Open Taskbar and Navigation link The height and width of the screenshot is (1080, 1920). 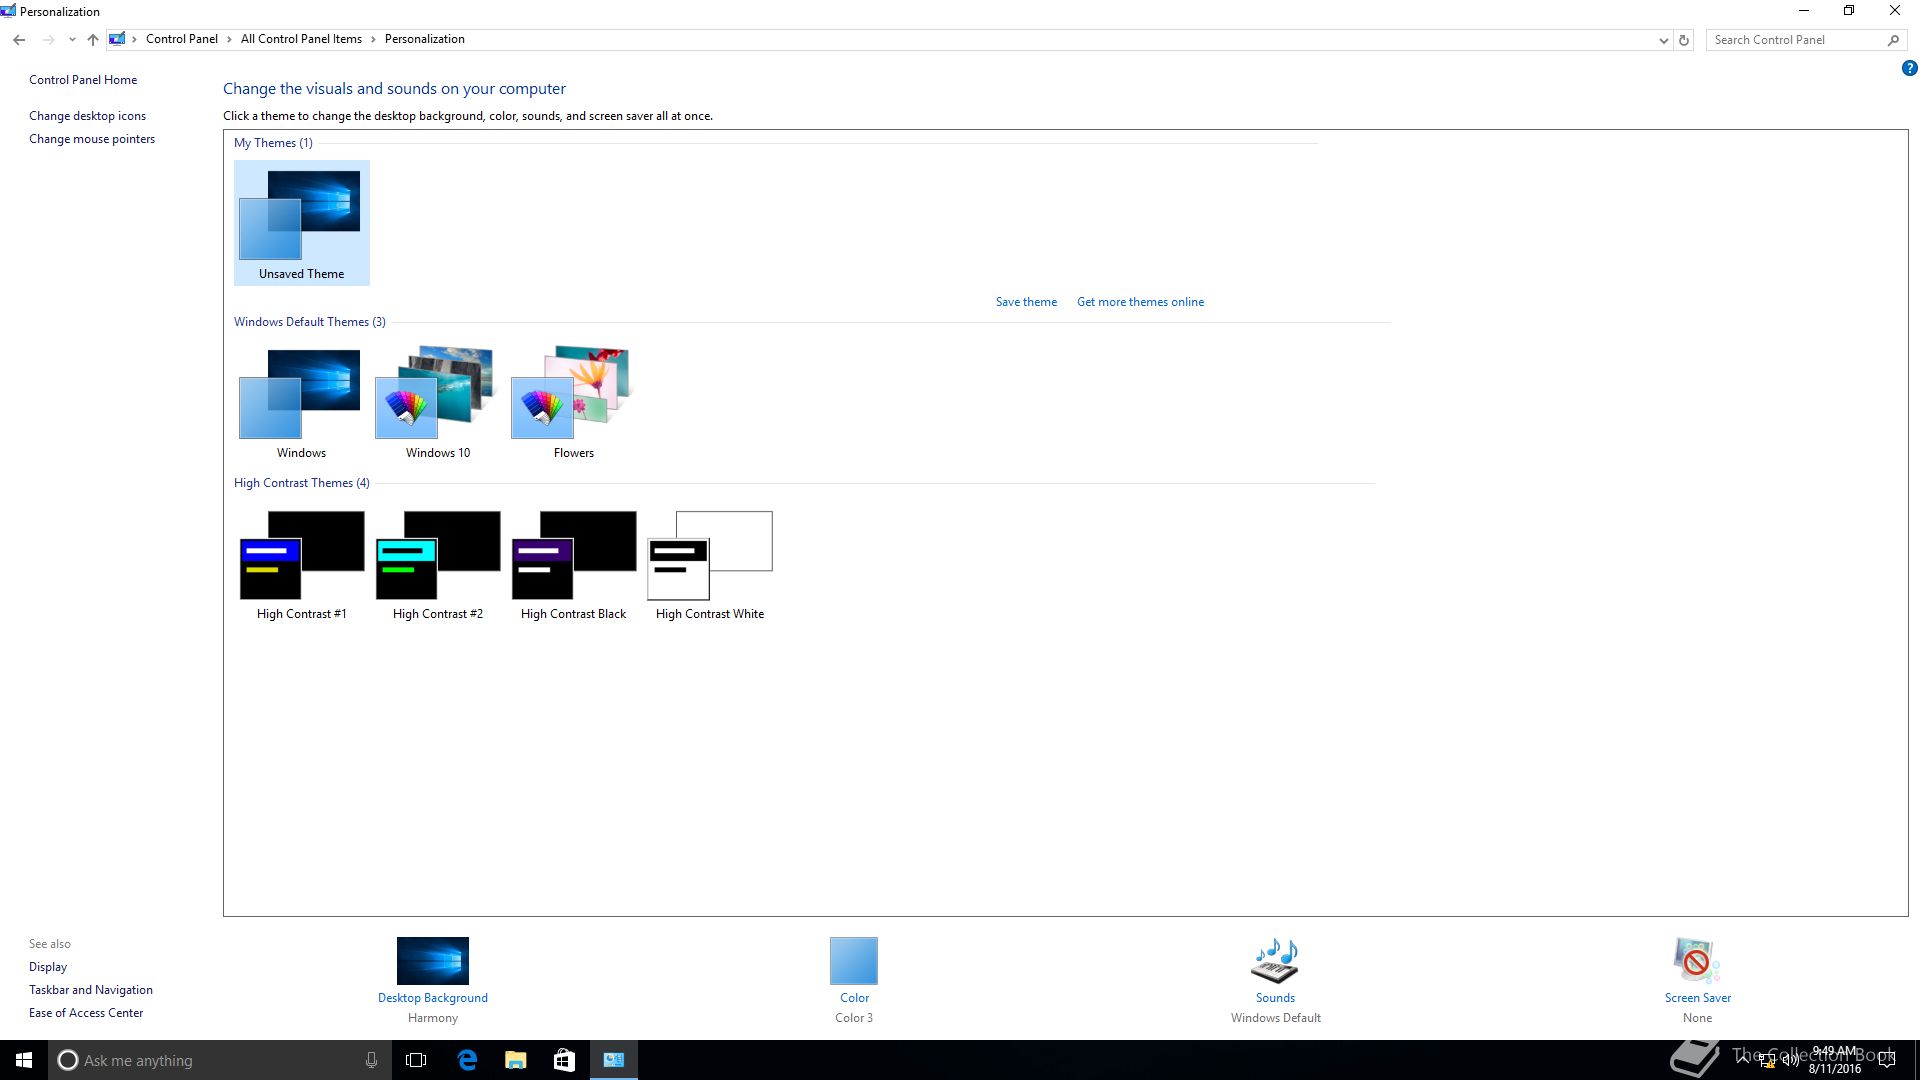pos(91,990)
